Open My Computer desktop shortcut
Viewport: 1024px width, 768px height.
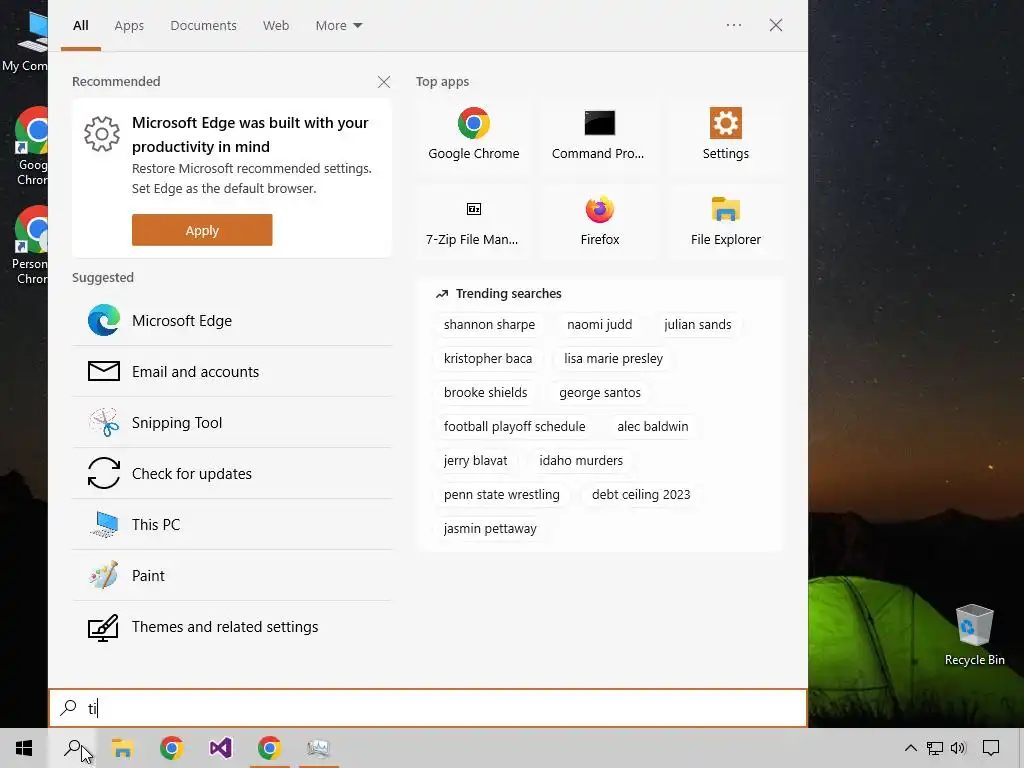pos(25,40)
